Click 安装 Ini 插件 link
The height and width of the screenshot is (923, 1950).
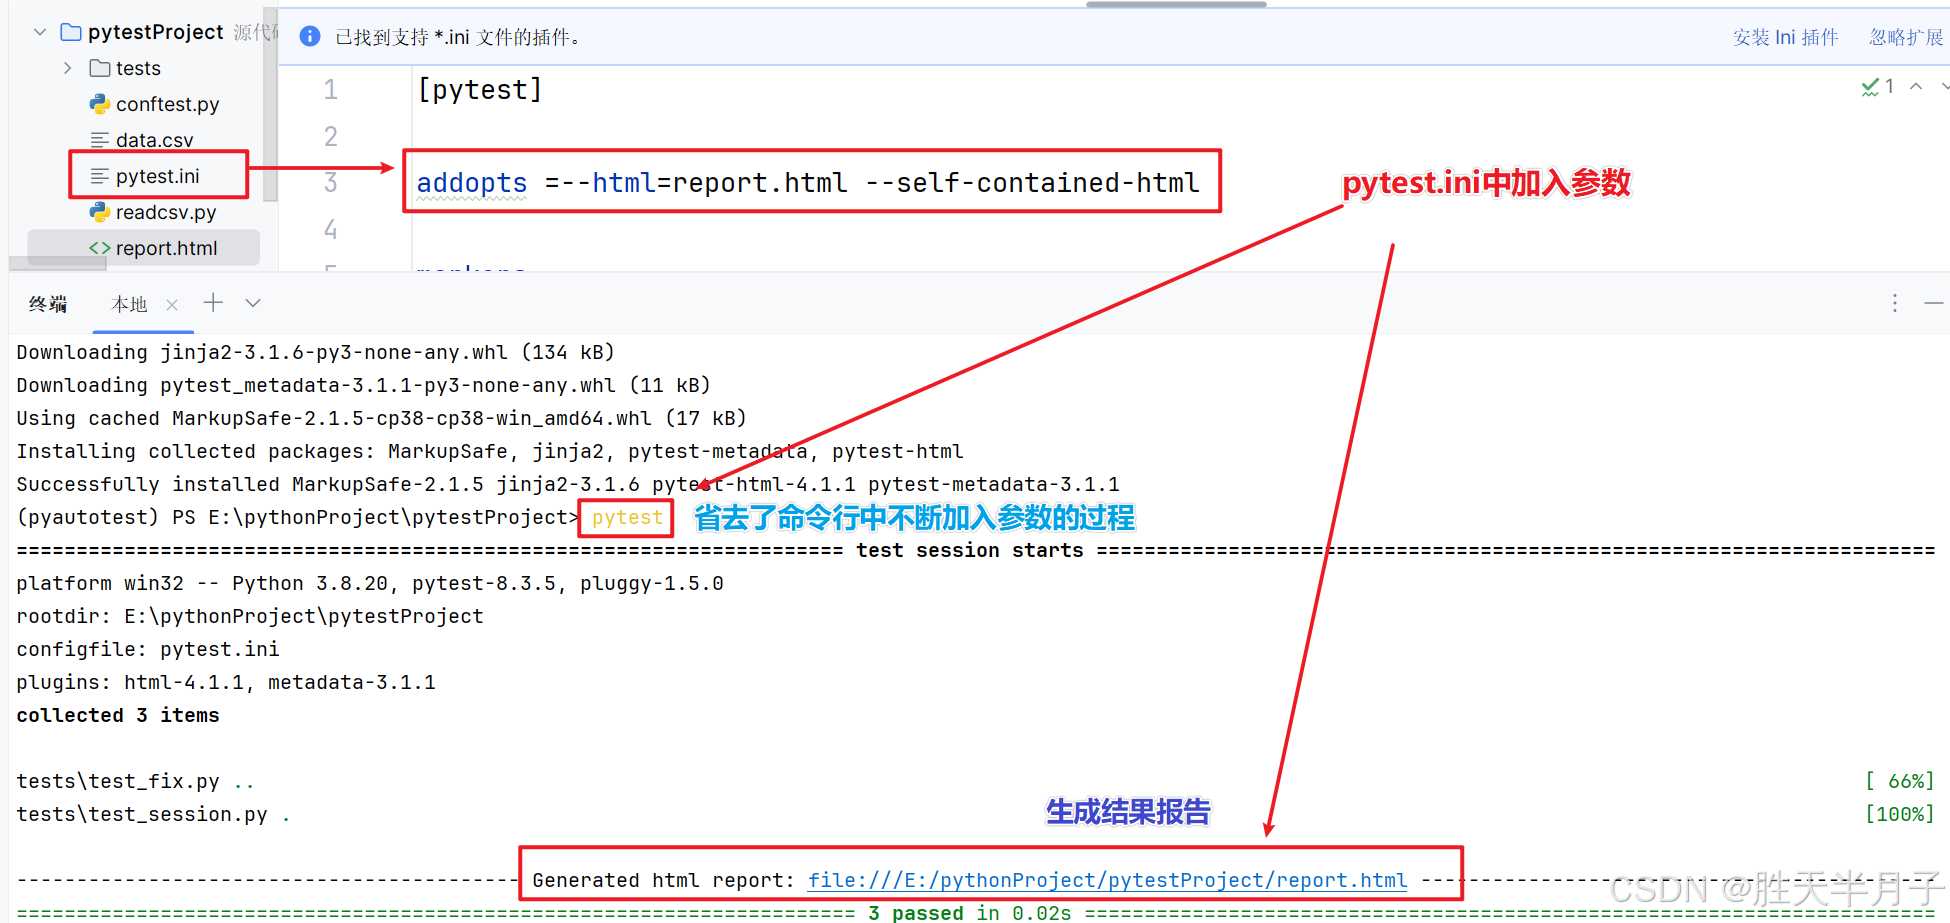(1785, 37)
